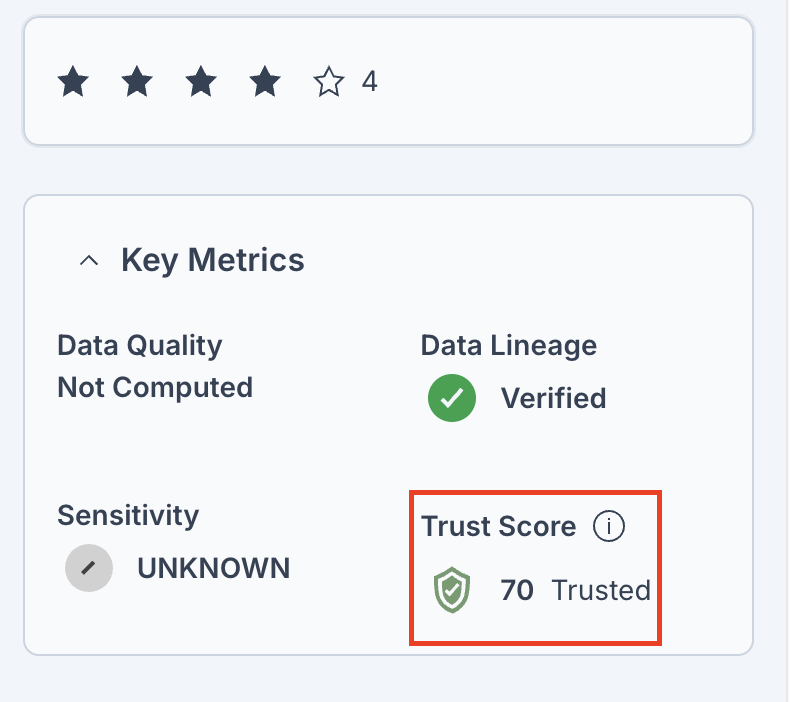This screenshot has height=702, width=790.
Task: Click the Verified lineage text
Action: [x=553, y=398]
